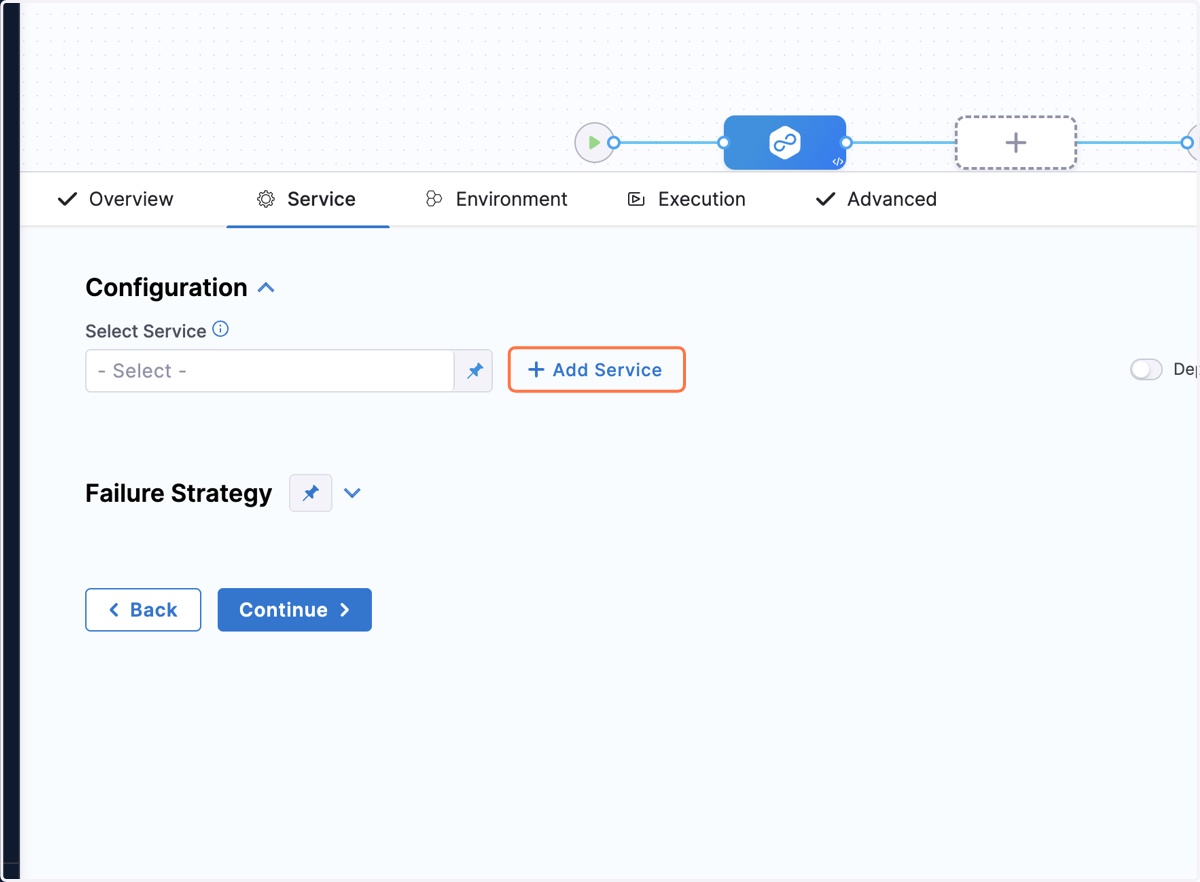Click the info icon beside Select Service
This screenshot has width=1200, height=882.
point(221,329)
